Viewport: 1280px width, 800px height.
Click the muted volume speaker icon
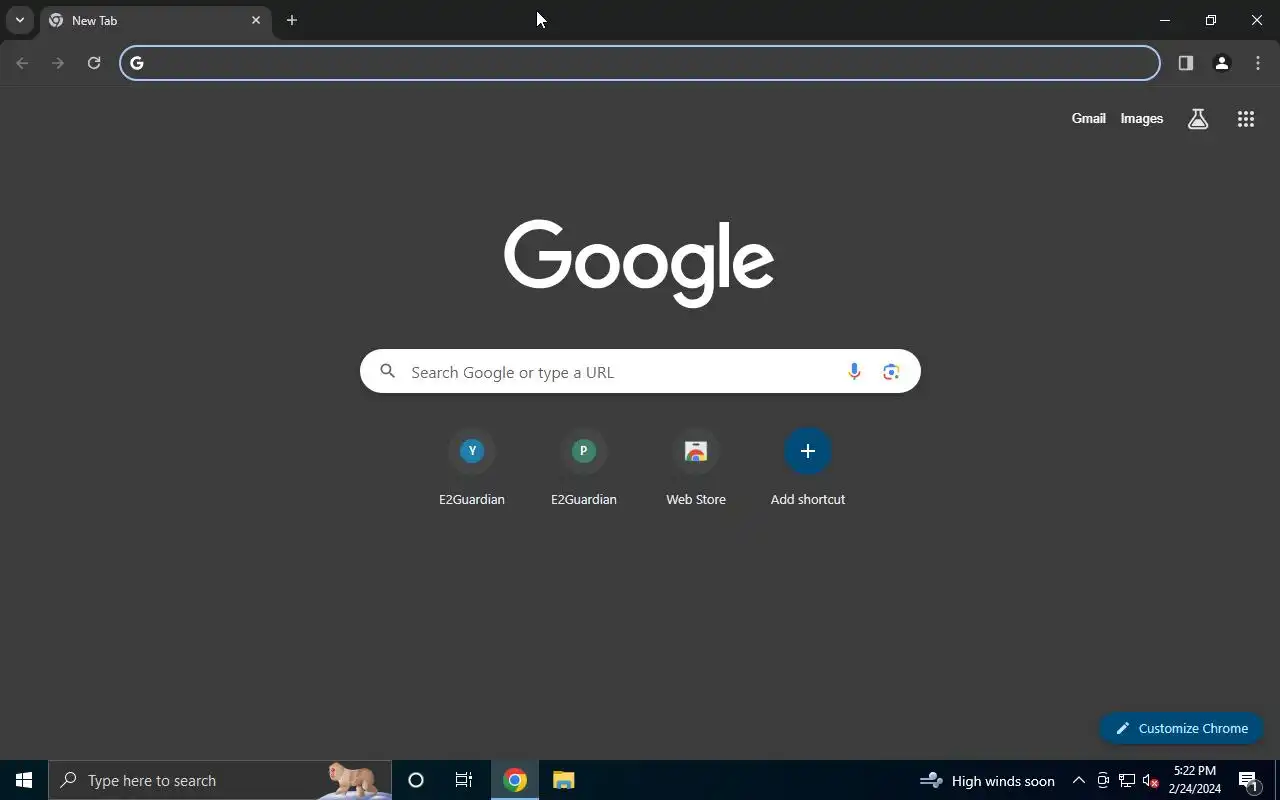(1151, 780)
